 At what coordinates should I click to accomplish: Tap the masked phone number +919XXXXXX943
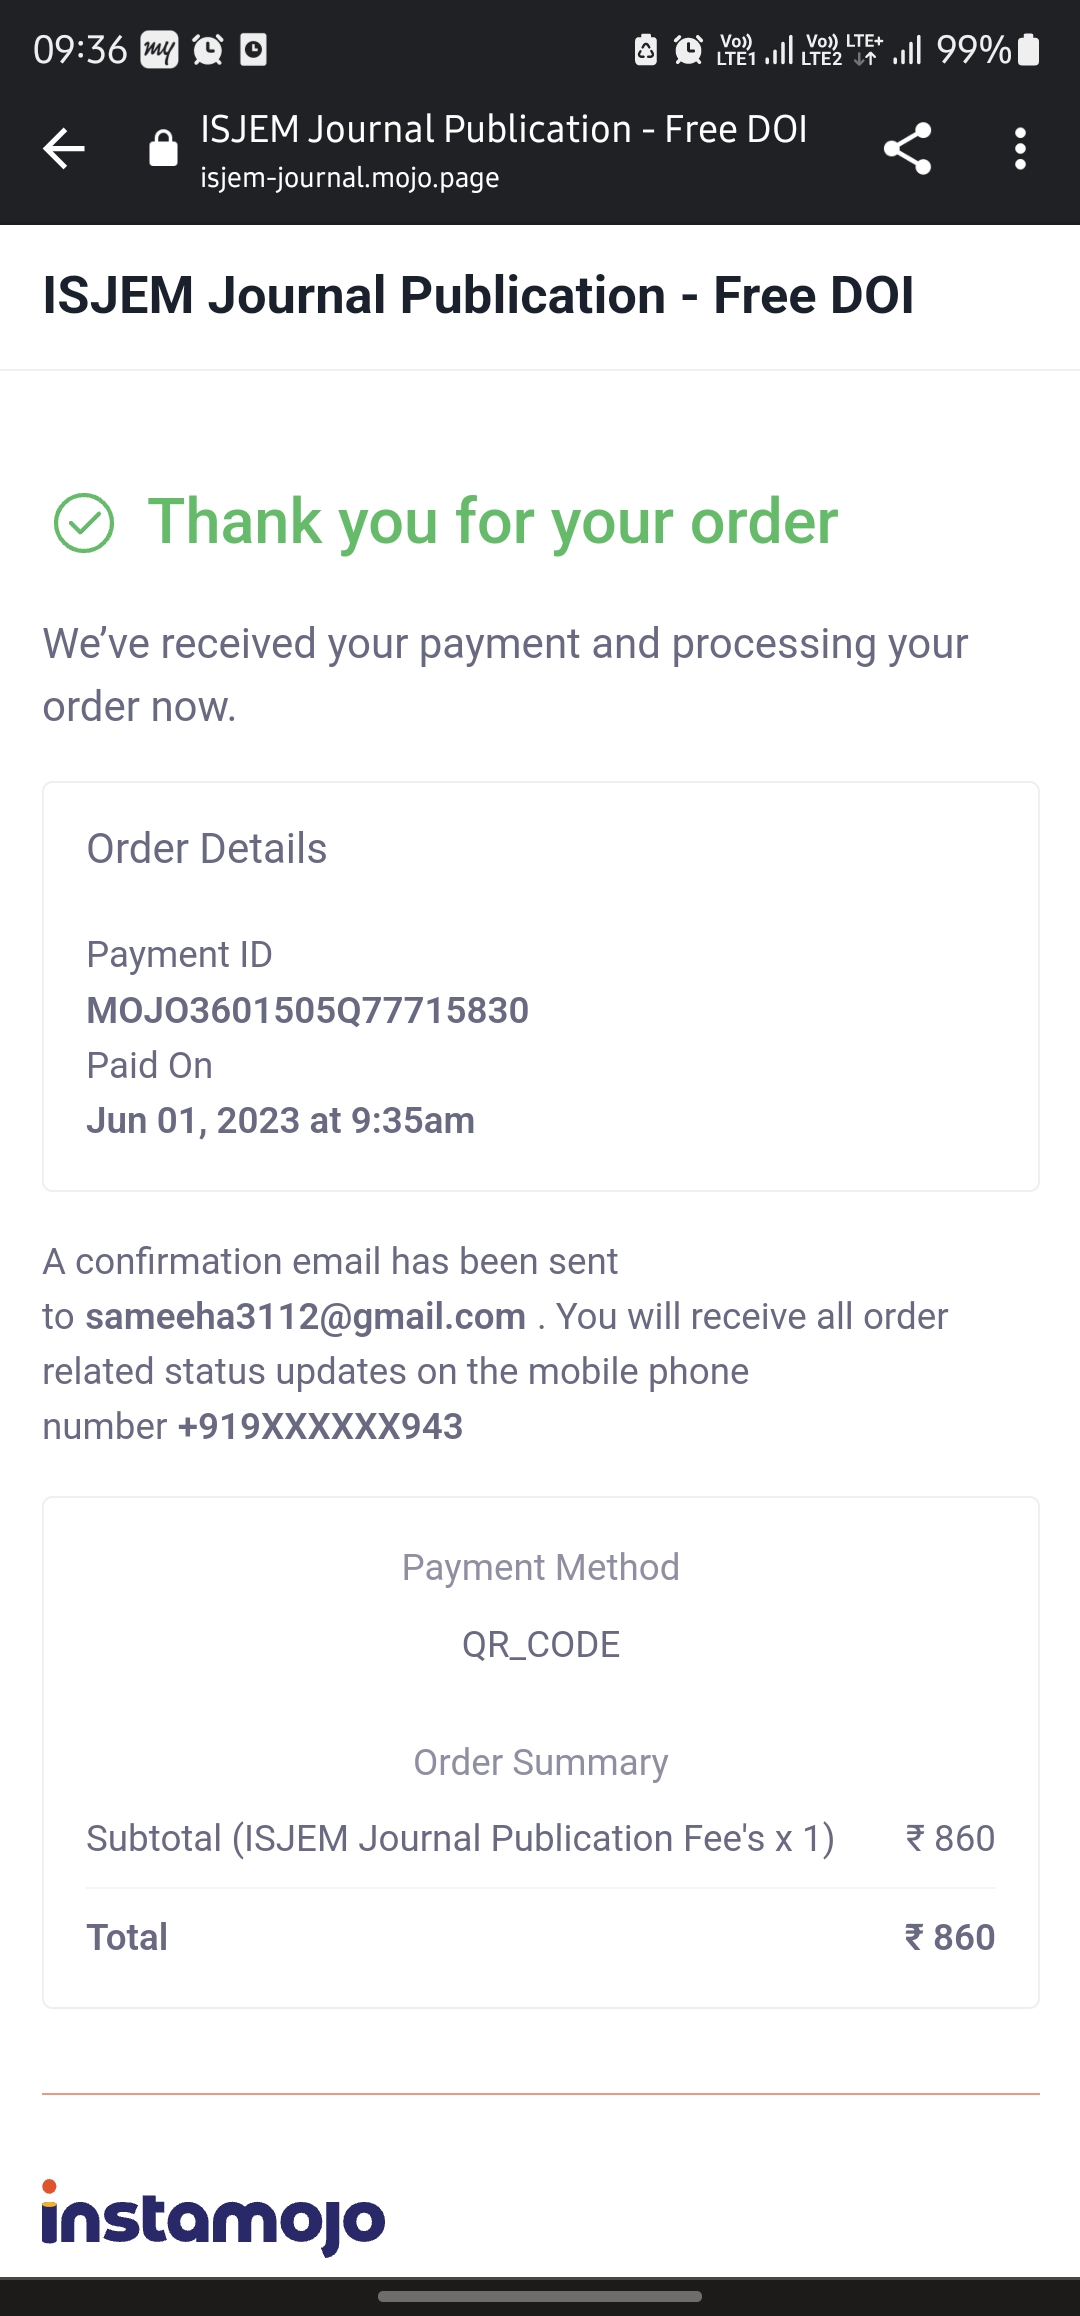click(x=320, y=1427)
